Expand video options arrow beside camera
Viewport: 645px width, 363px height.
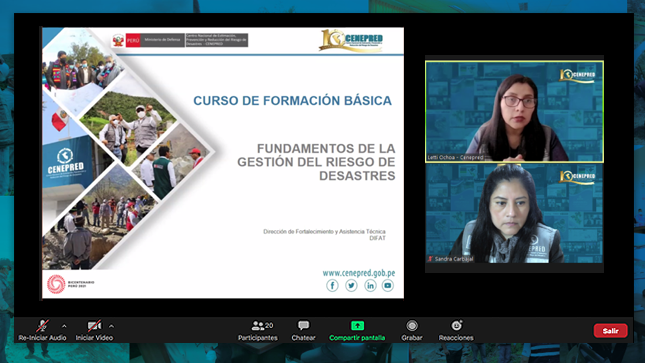pyautogui.click(x=111, y=326)
